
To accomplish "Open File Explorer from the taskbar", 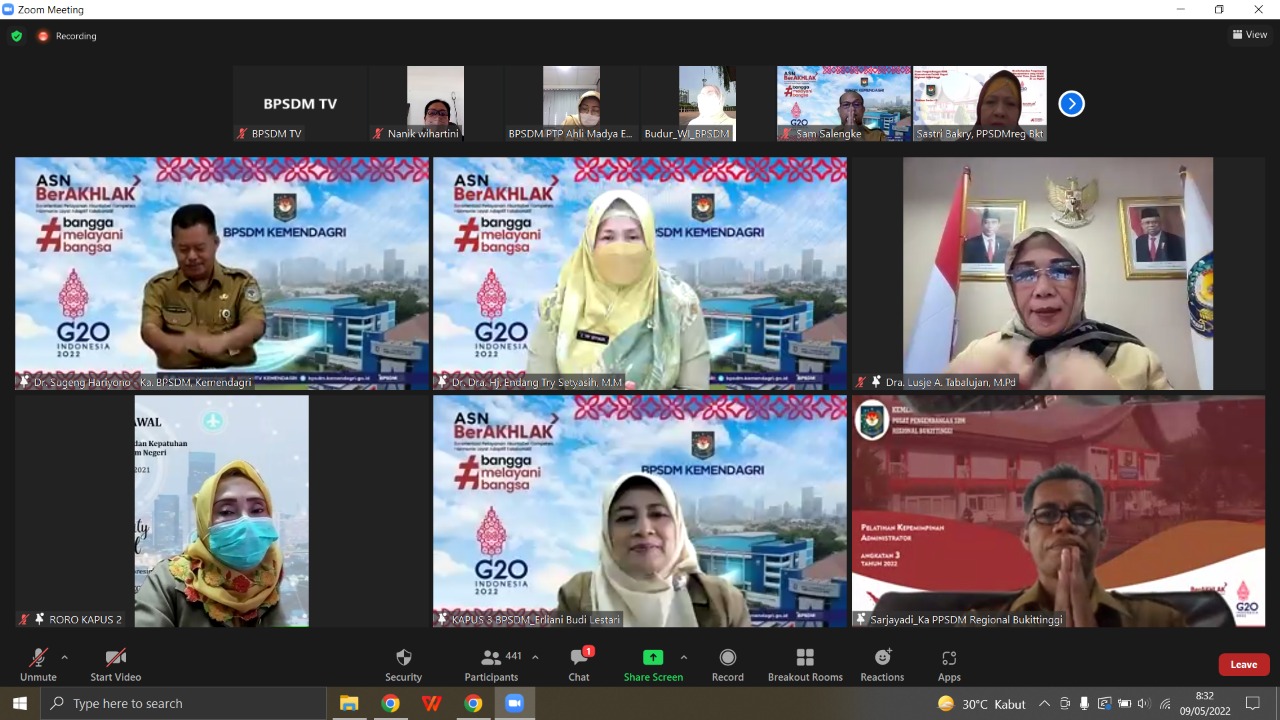I will point(349,703).
